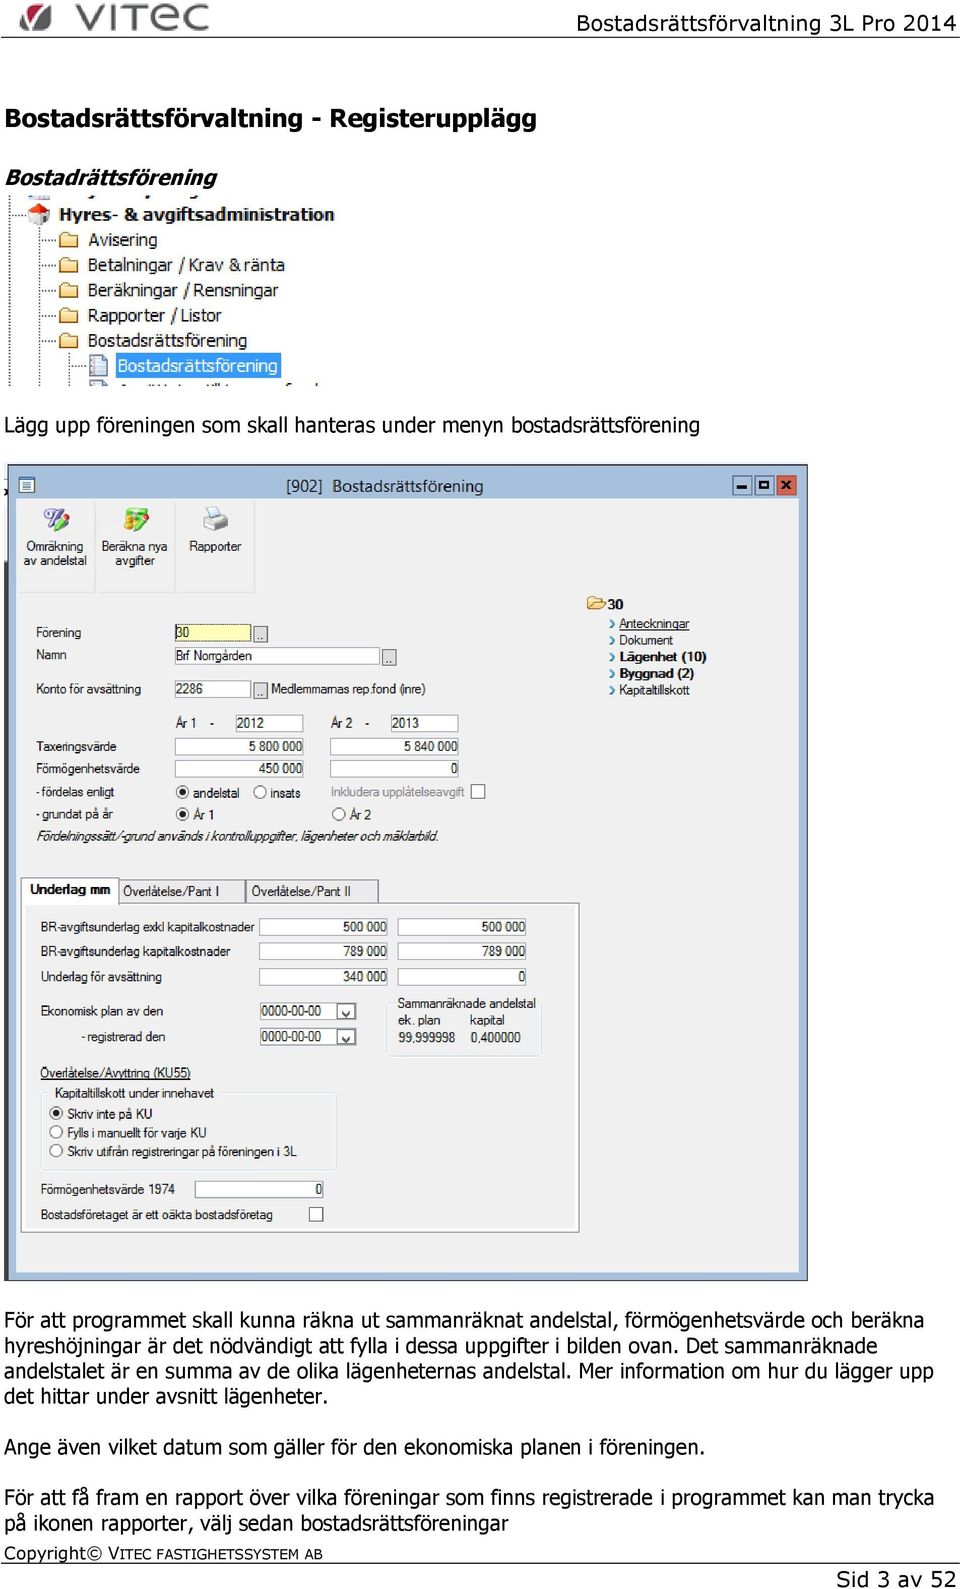Click Underlag för avsättning field 340 000
The height and width of the screenshot is (1589, 960).
(x=323, y=977)
